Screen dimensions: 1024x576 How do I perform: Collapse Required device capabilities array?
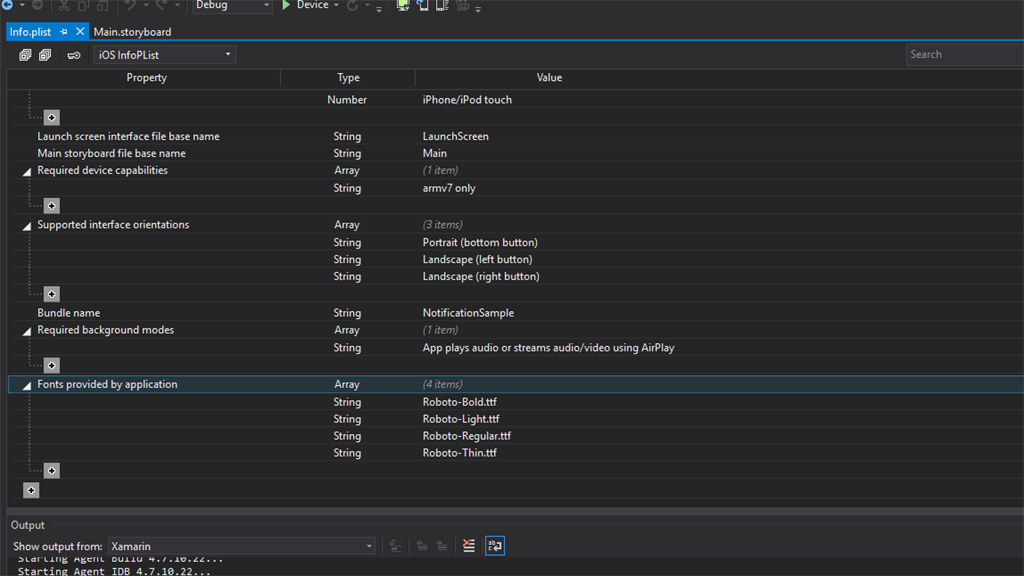27,171
